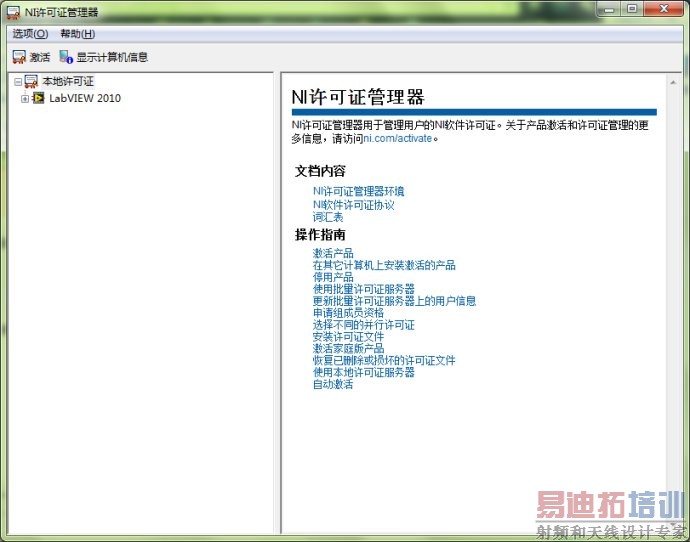Click the LabVIEW 2010 product icon
The image size is (690, 542).
tap(39, 98)
